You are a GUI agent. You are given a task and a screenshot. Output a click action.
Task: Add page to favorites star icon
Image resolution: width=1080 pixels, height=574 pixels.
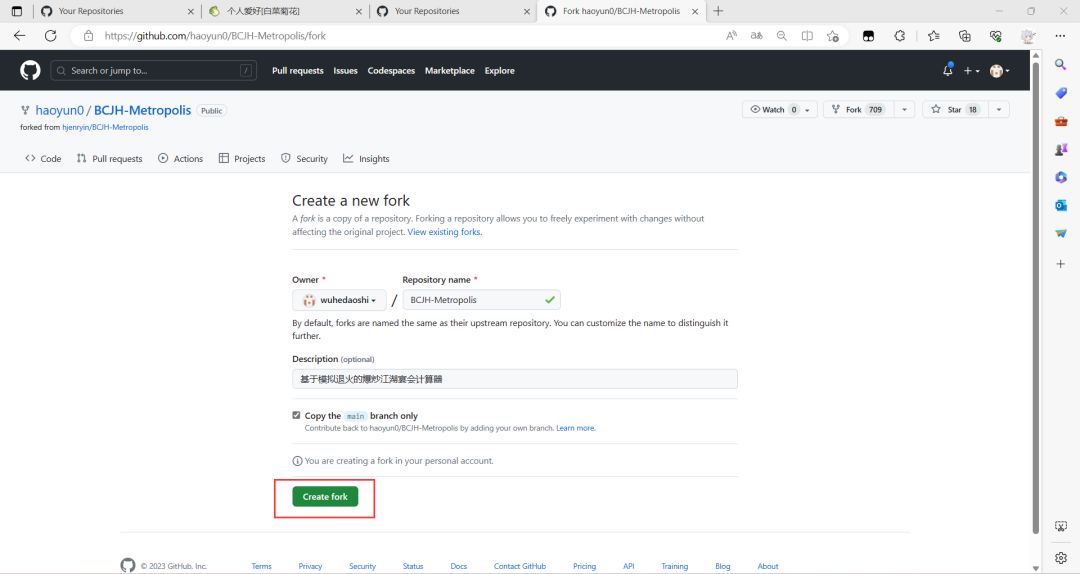(833, 36)
